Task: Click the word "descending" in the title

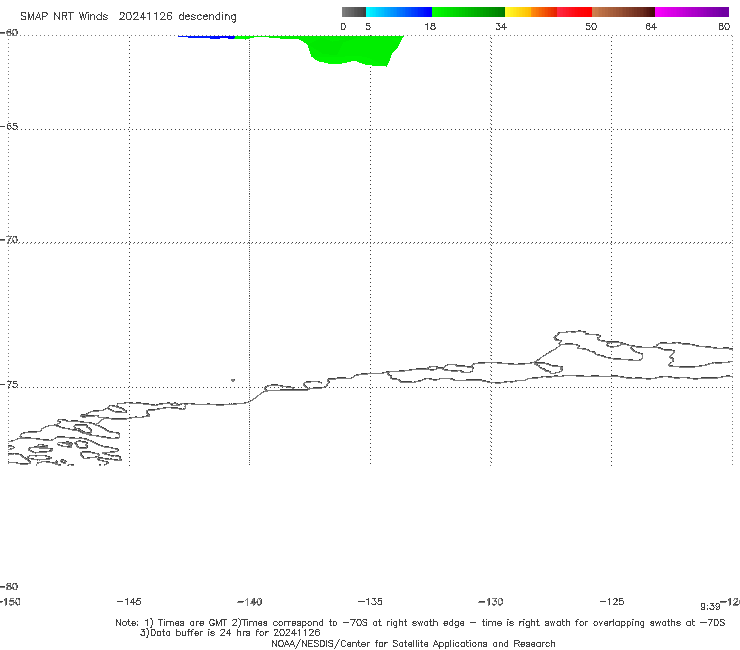Action: [x=208, y=17]
